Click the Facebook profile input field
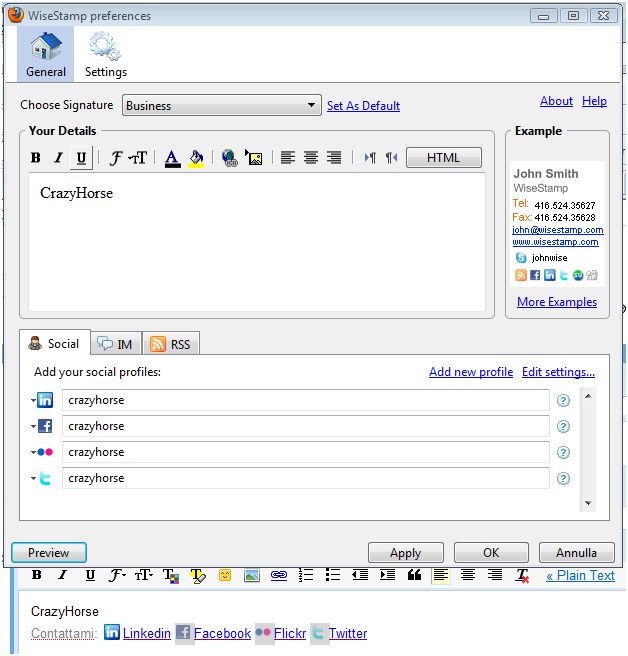This screenshot has width=628, height=656. tap(305, 427)
